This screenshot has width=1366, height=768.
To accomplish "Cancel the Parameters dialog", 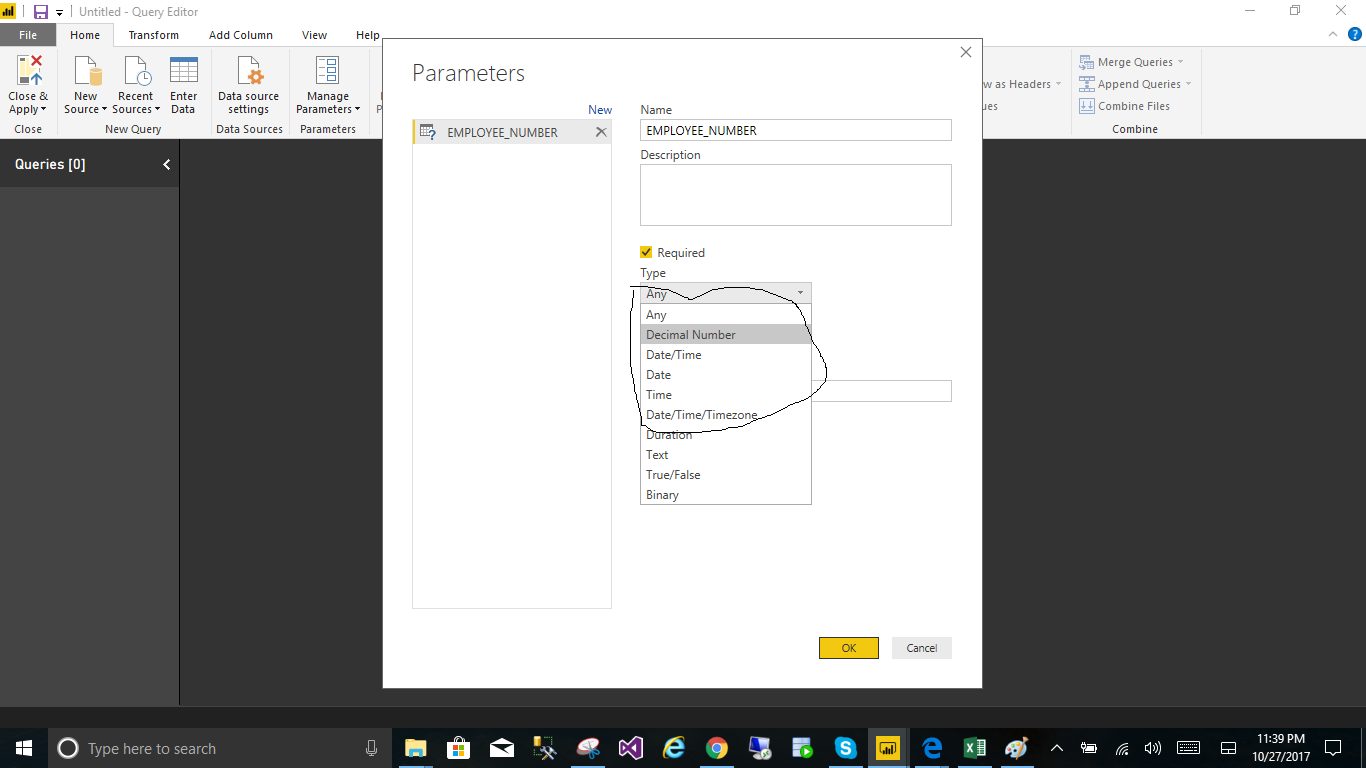I will (x=921, y=648).
